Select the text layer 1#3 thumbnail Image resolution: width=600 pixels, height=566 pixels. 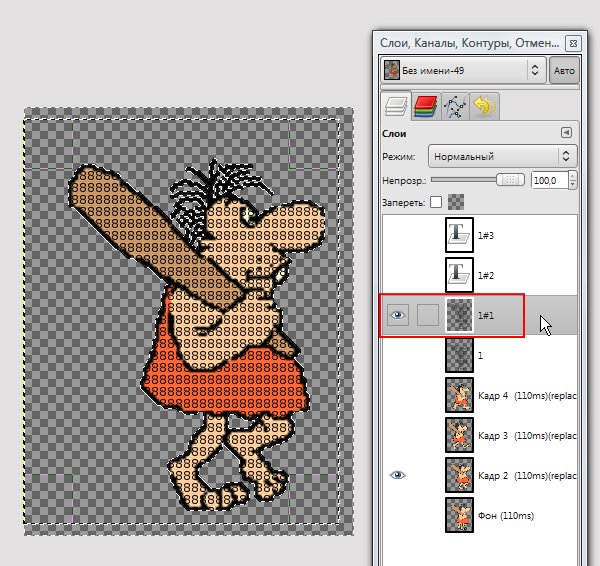click(459, 235)
